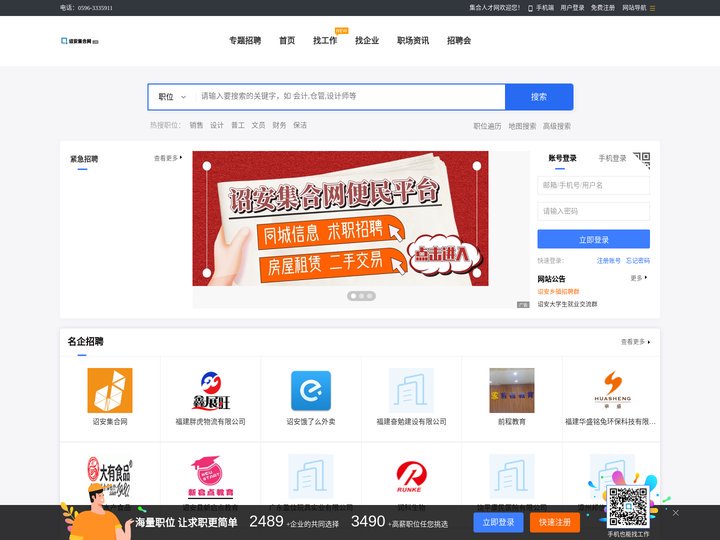Click the site logo in header

[79, 41]
